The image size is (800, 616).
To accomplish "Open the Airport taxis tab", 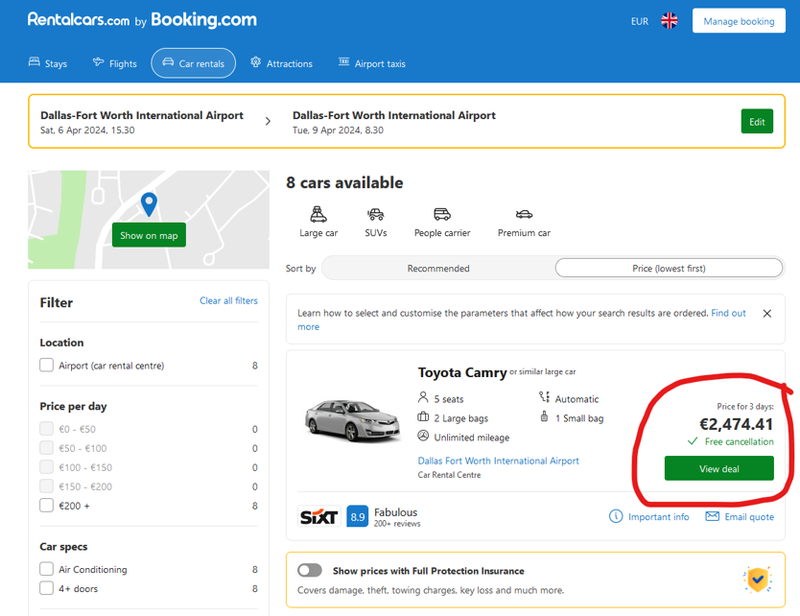I will (371, 63).
